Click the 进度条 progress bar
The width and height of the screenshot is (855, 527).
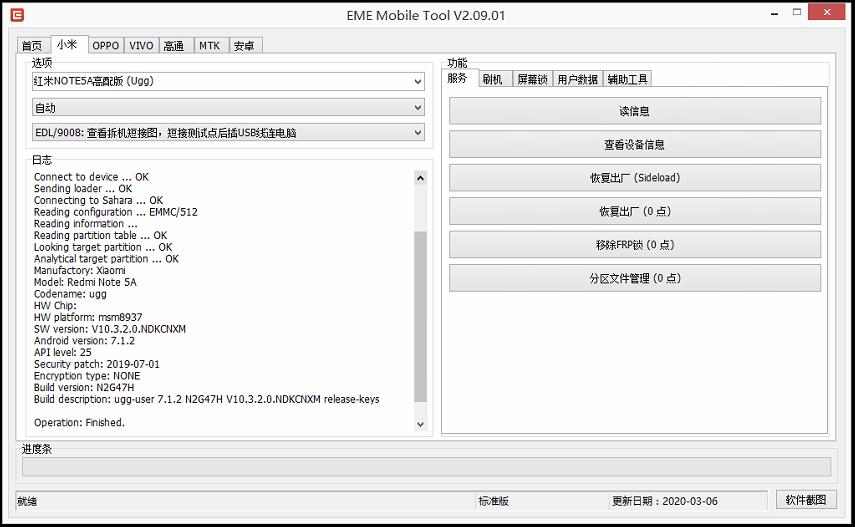[x=426, y=467]
